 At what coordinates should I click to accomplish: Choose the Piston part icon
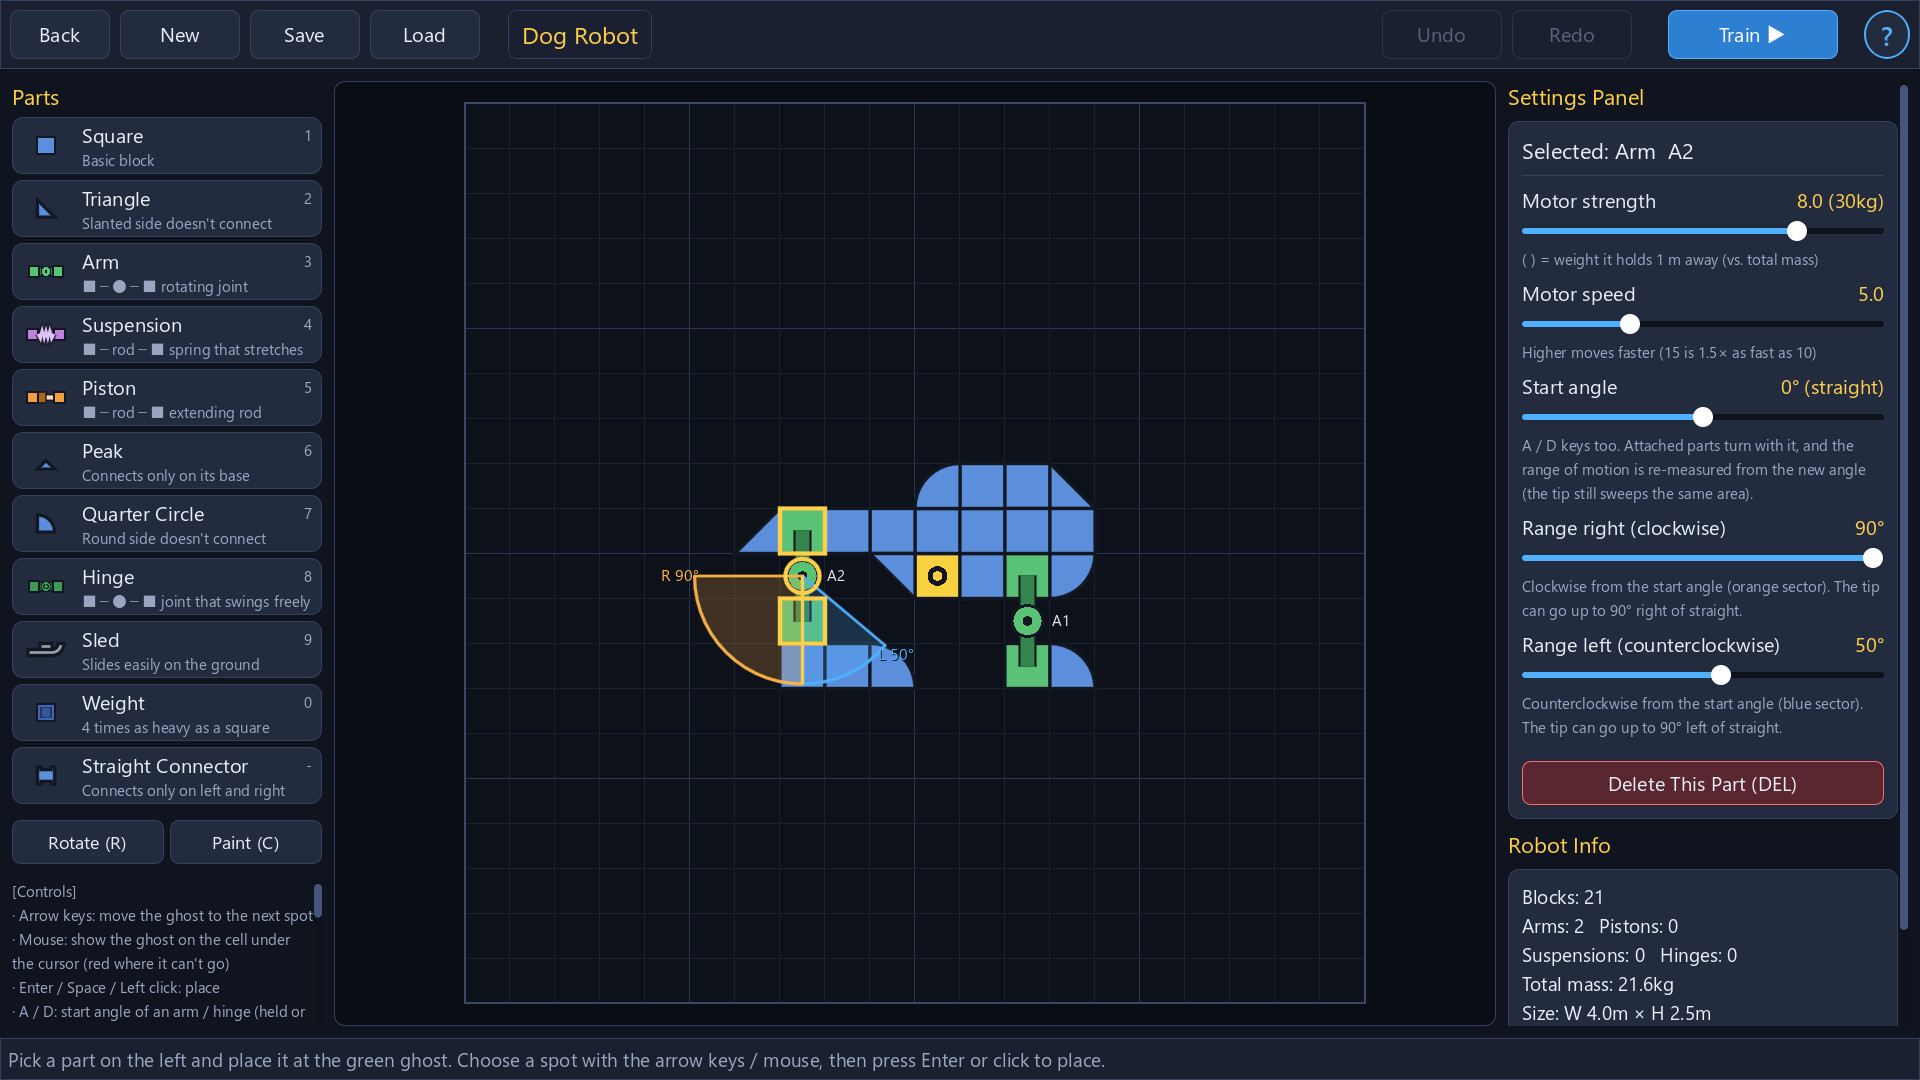[x=46, y=398]
